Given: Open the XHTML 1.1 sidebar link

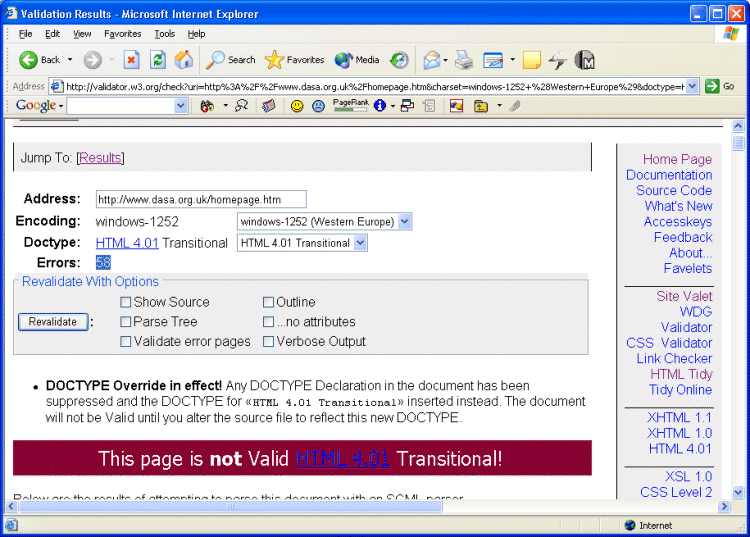Looking at the screenshot, I should 679,417.
